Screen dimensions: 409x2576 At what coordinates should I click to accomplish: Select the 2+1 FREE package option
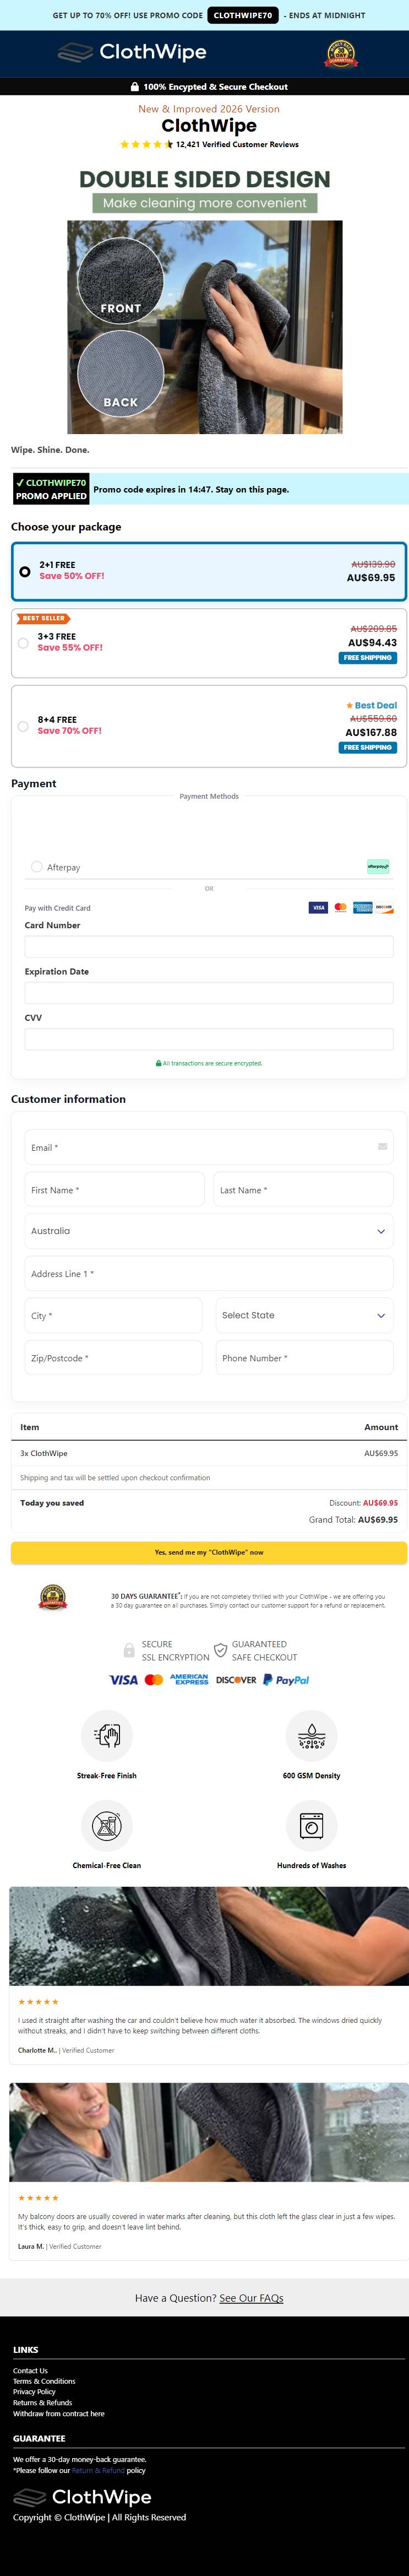(x=209, y=571)
